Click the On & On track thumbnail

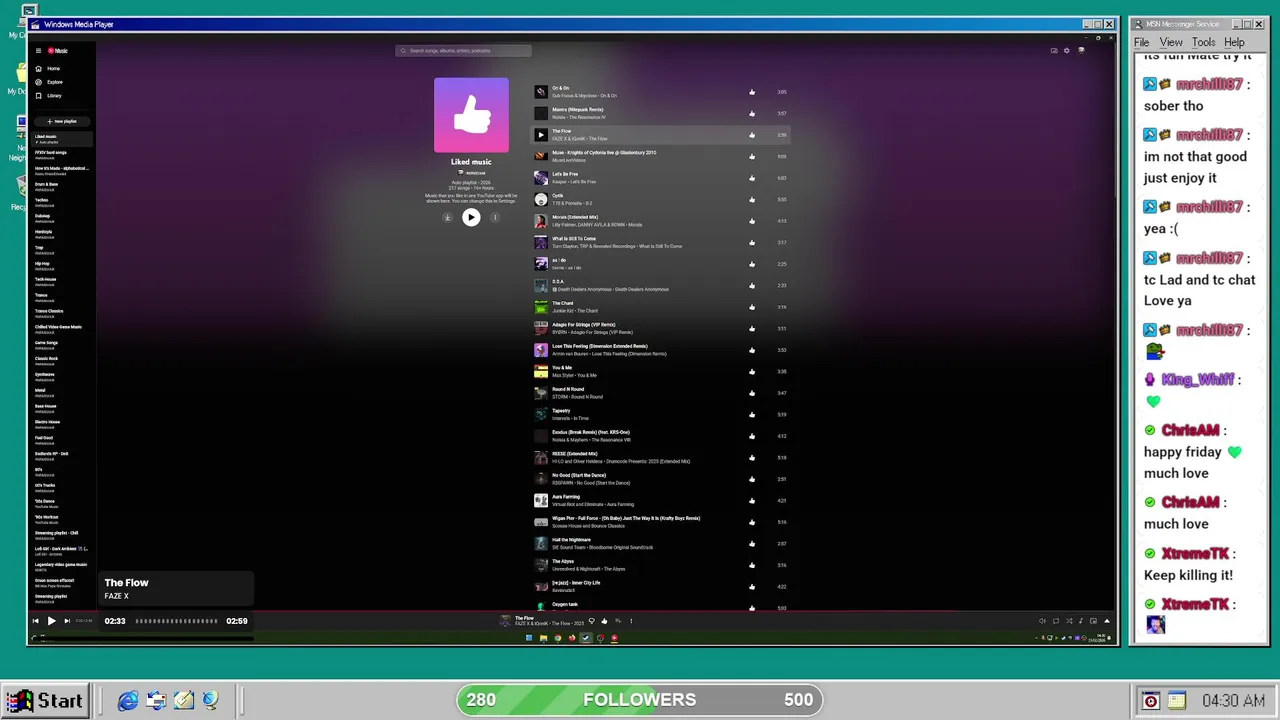541,92
